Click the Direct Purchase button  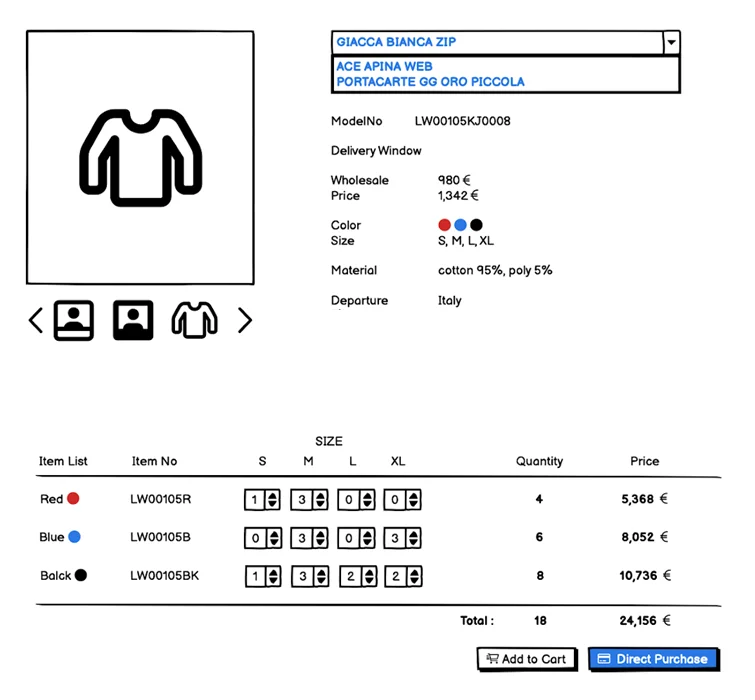[653, 659]
